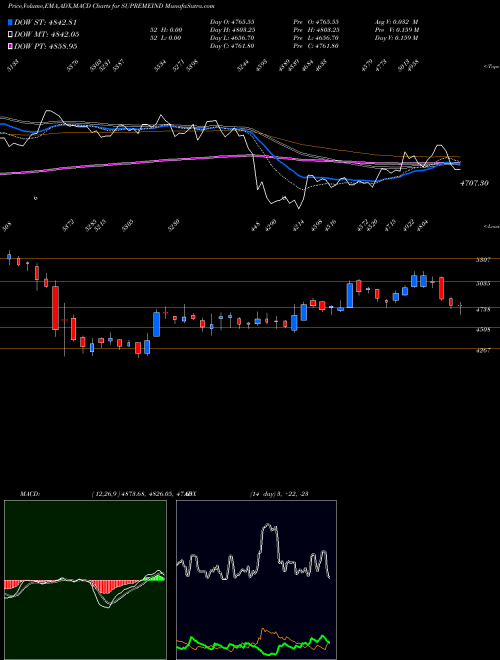This screenshot has width=500, height=660.
Task: Click the lowest dip of the white EMA price line
Action: [300, 208]
